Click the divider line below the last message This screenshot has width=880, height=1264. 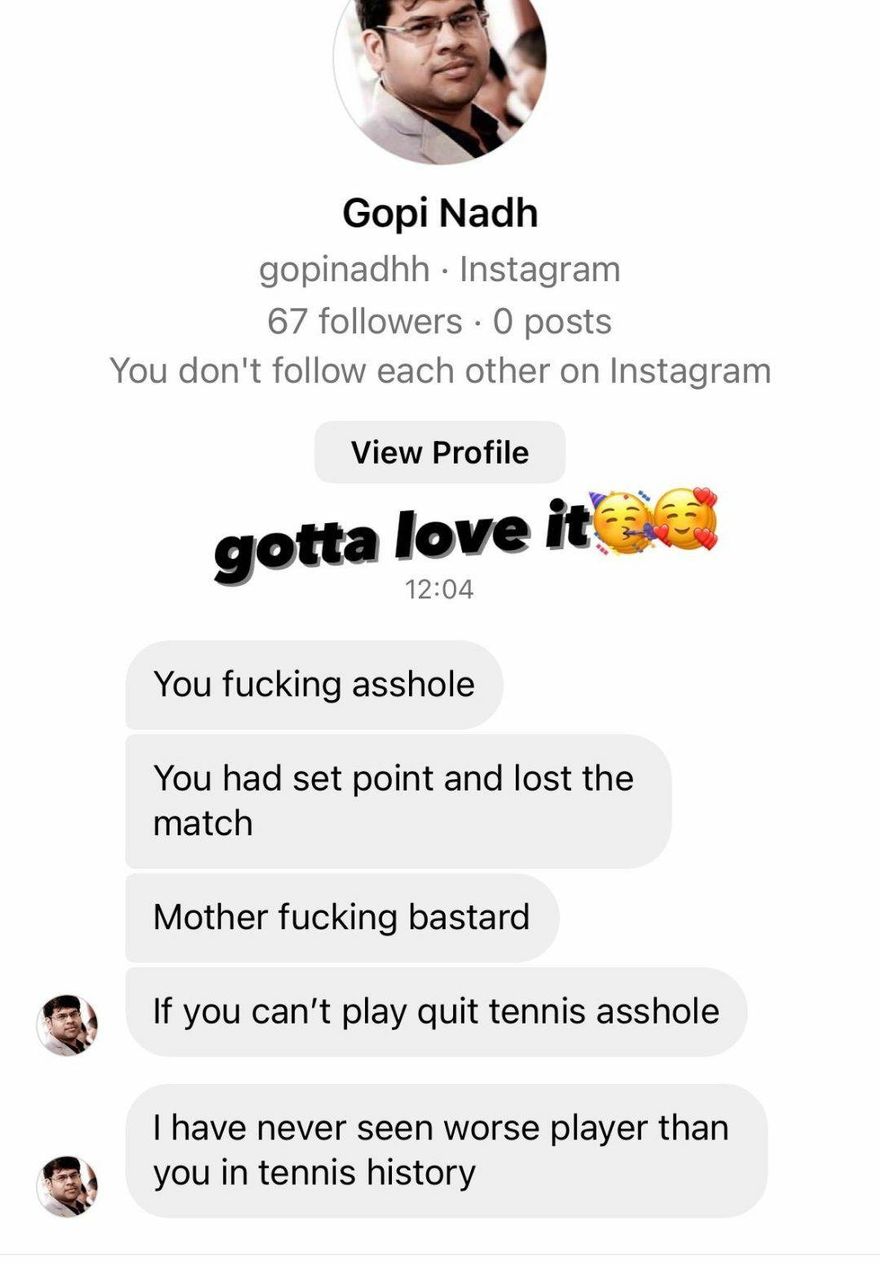(x=440, y=1254)
